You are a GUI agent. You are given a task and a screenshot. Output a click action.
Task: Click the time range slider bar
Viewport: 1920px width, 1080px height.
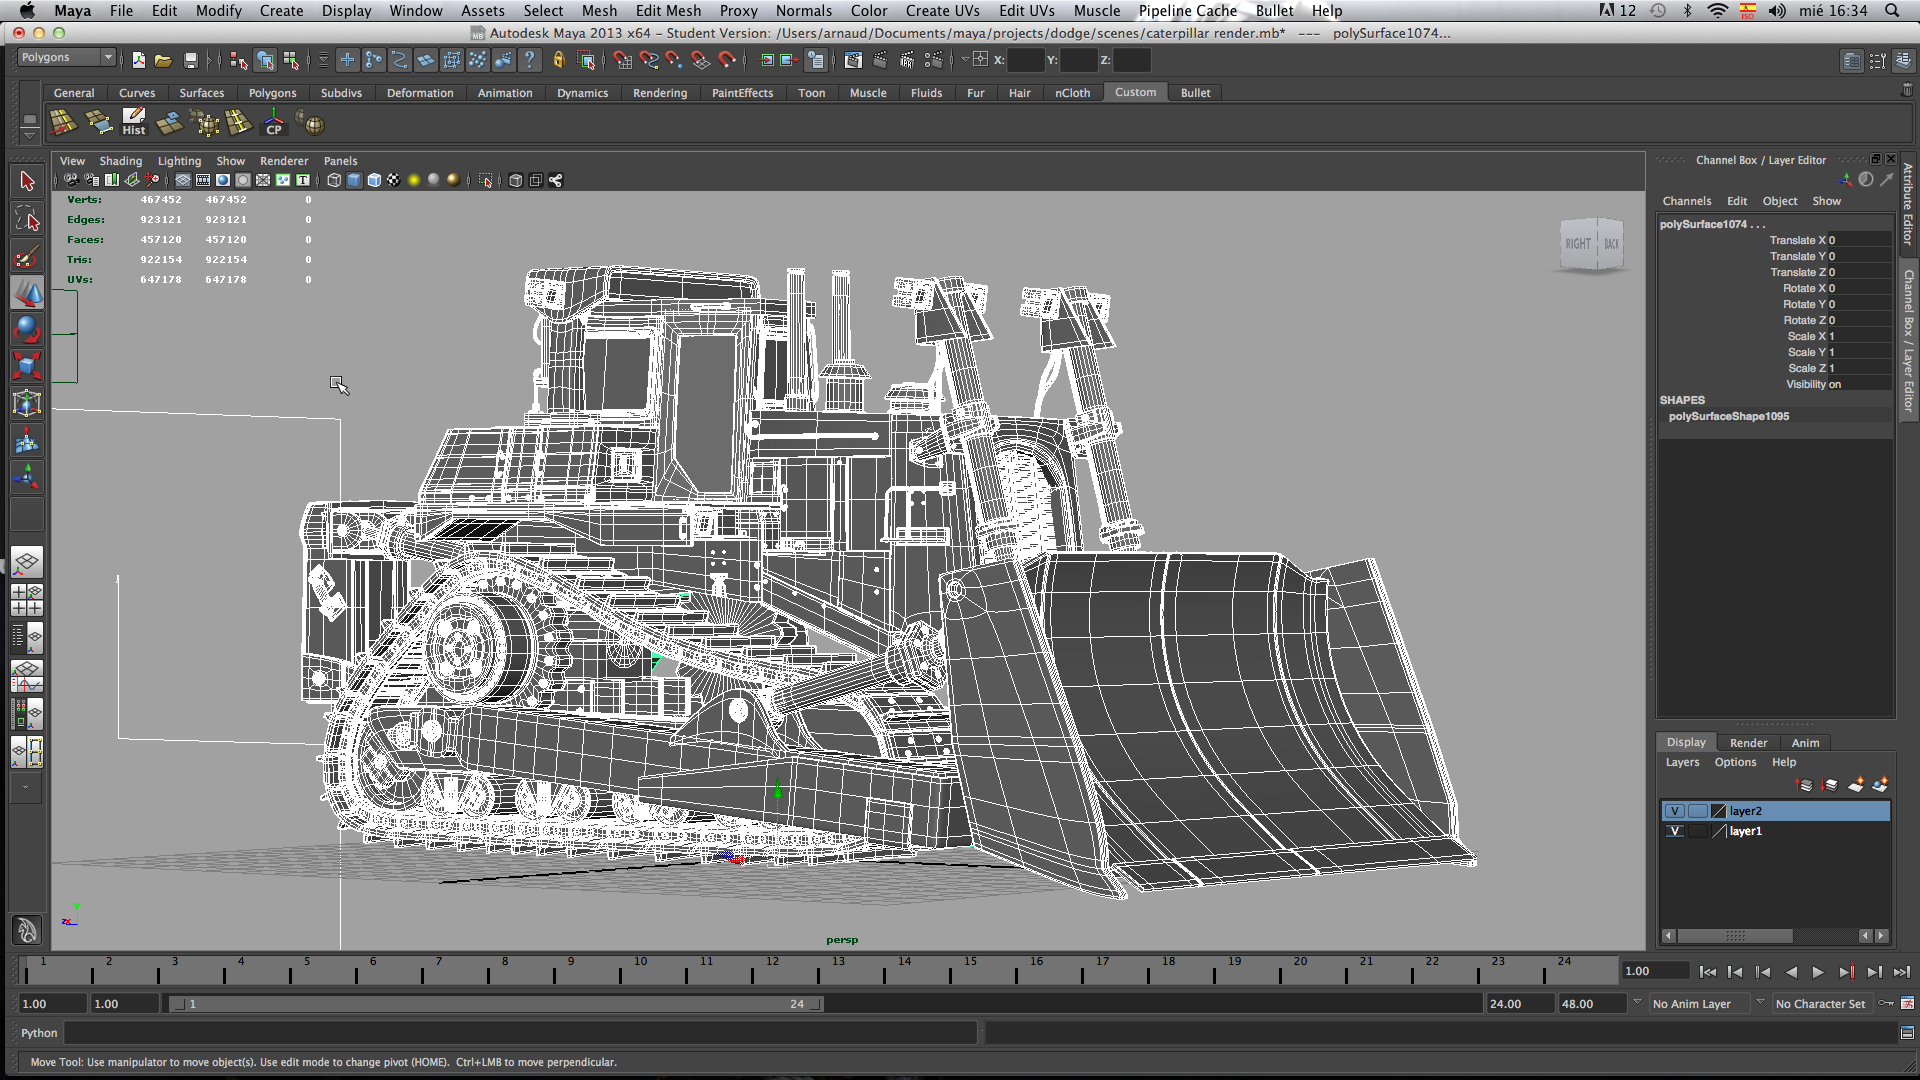tap(497, 1004)
